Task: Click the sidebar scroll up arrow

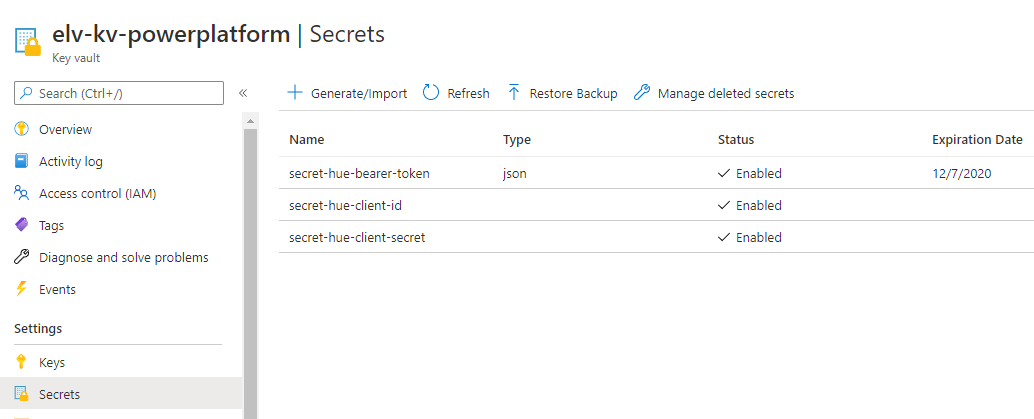Action: tap(251, 121)
